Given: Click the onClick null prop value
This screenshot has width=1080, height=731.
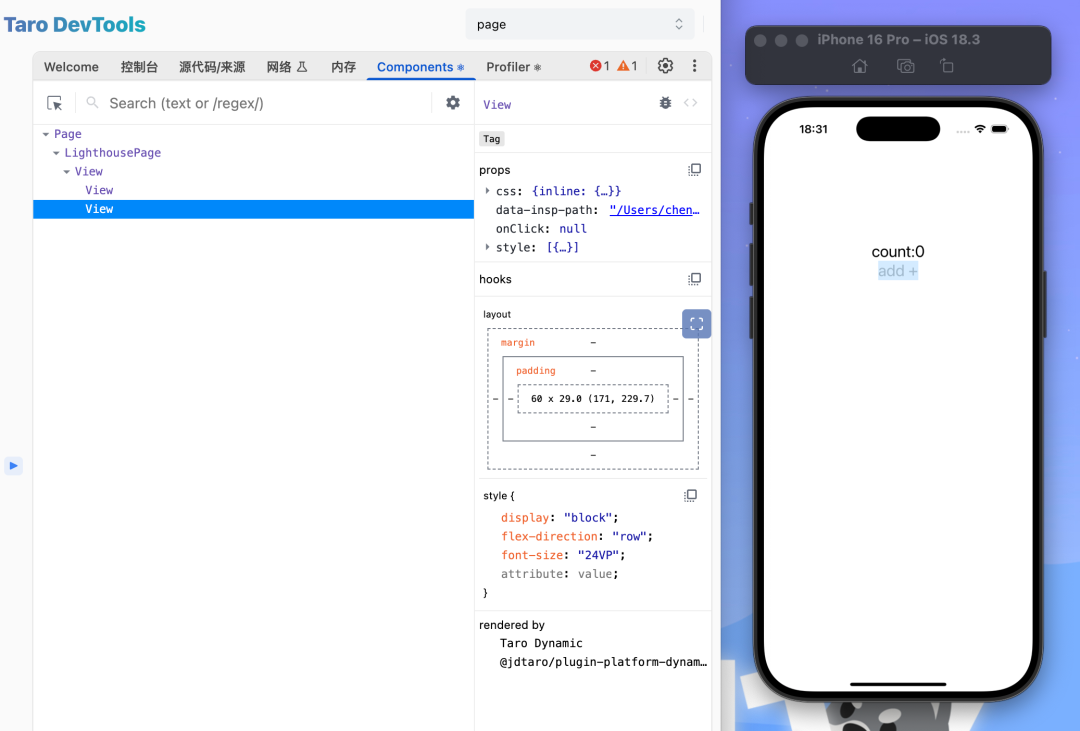Looking at the screenshot, I should pyautogui.click(x=573, y=229).
